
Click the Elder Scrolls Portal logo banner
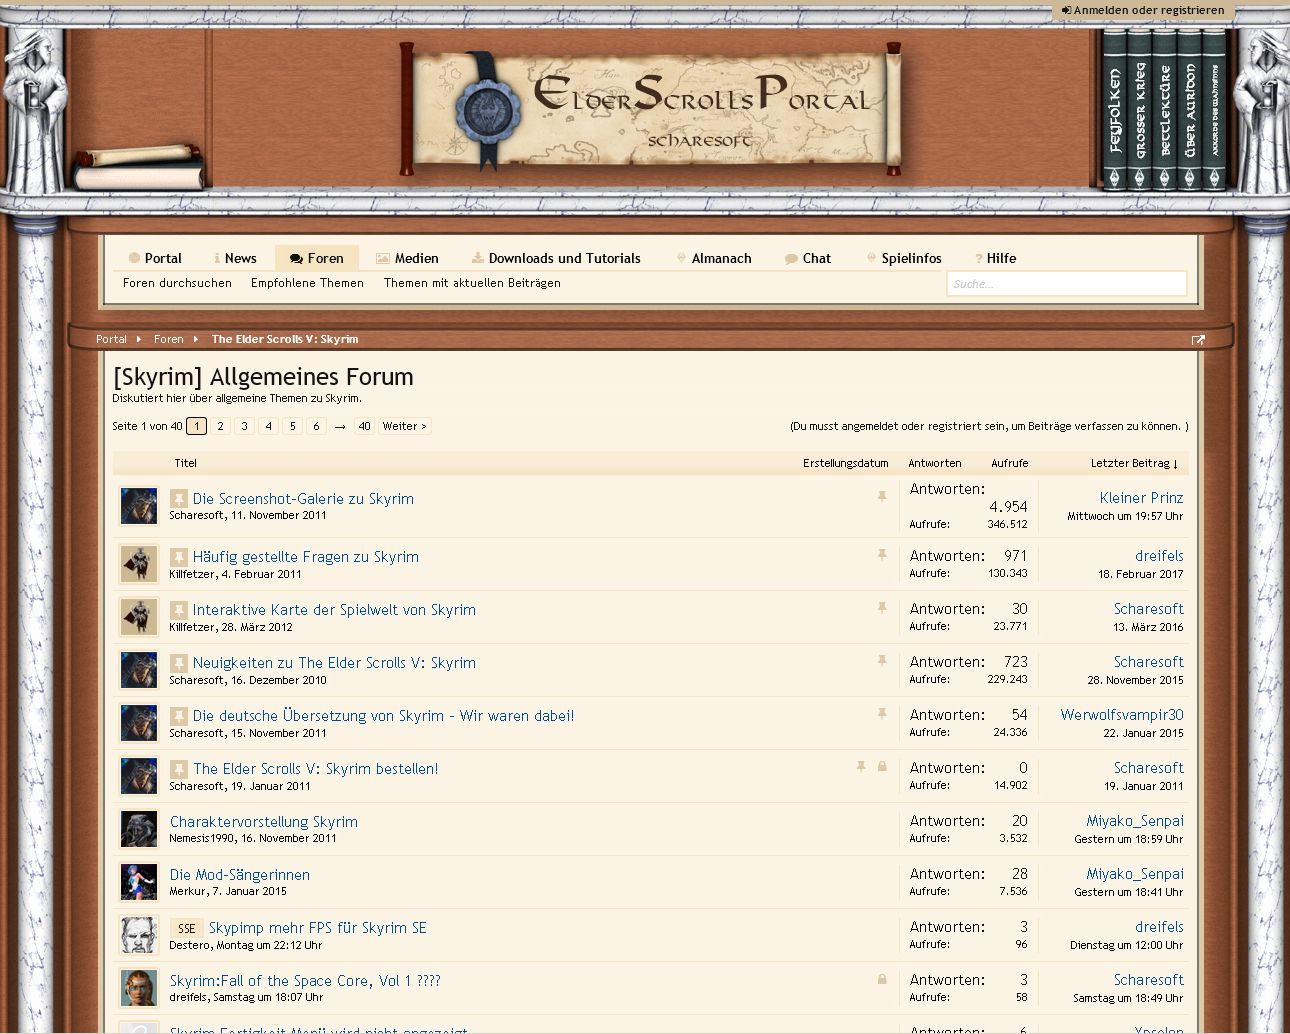coord(650,107)
